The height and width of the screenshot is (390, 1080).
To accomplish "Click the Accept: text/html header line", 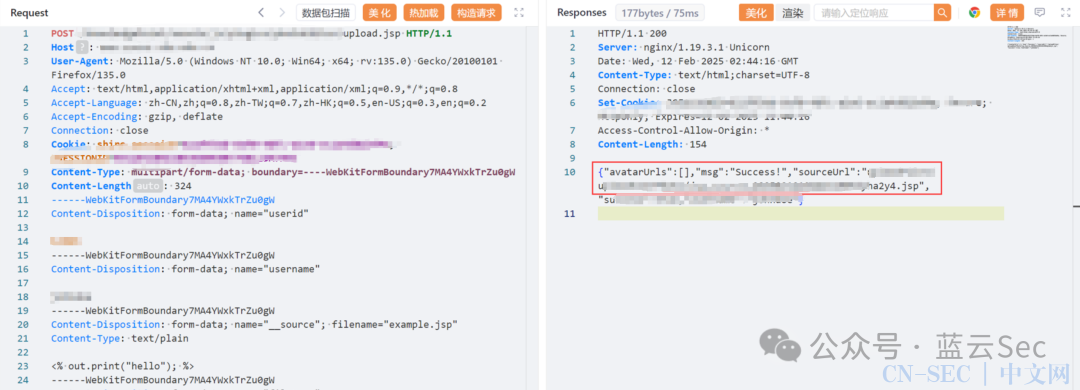I will tap(254, 89).
